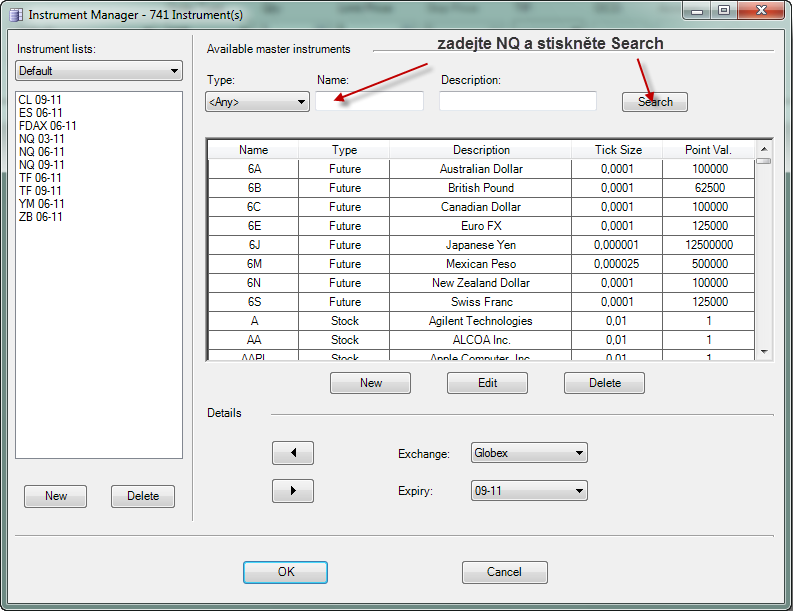
Task: Select TF 06-11 in instrument list
Action: pos(40,178)
